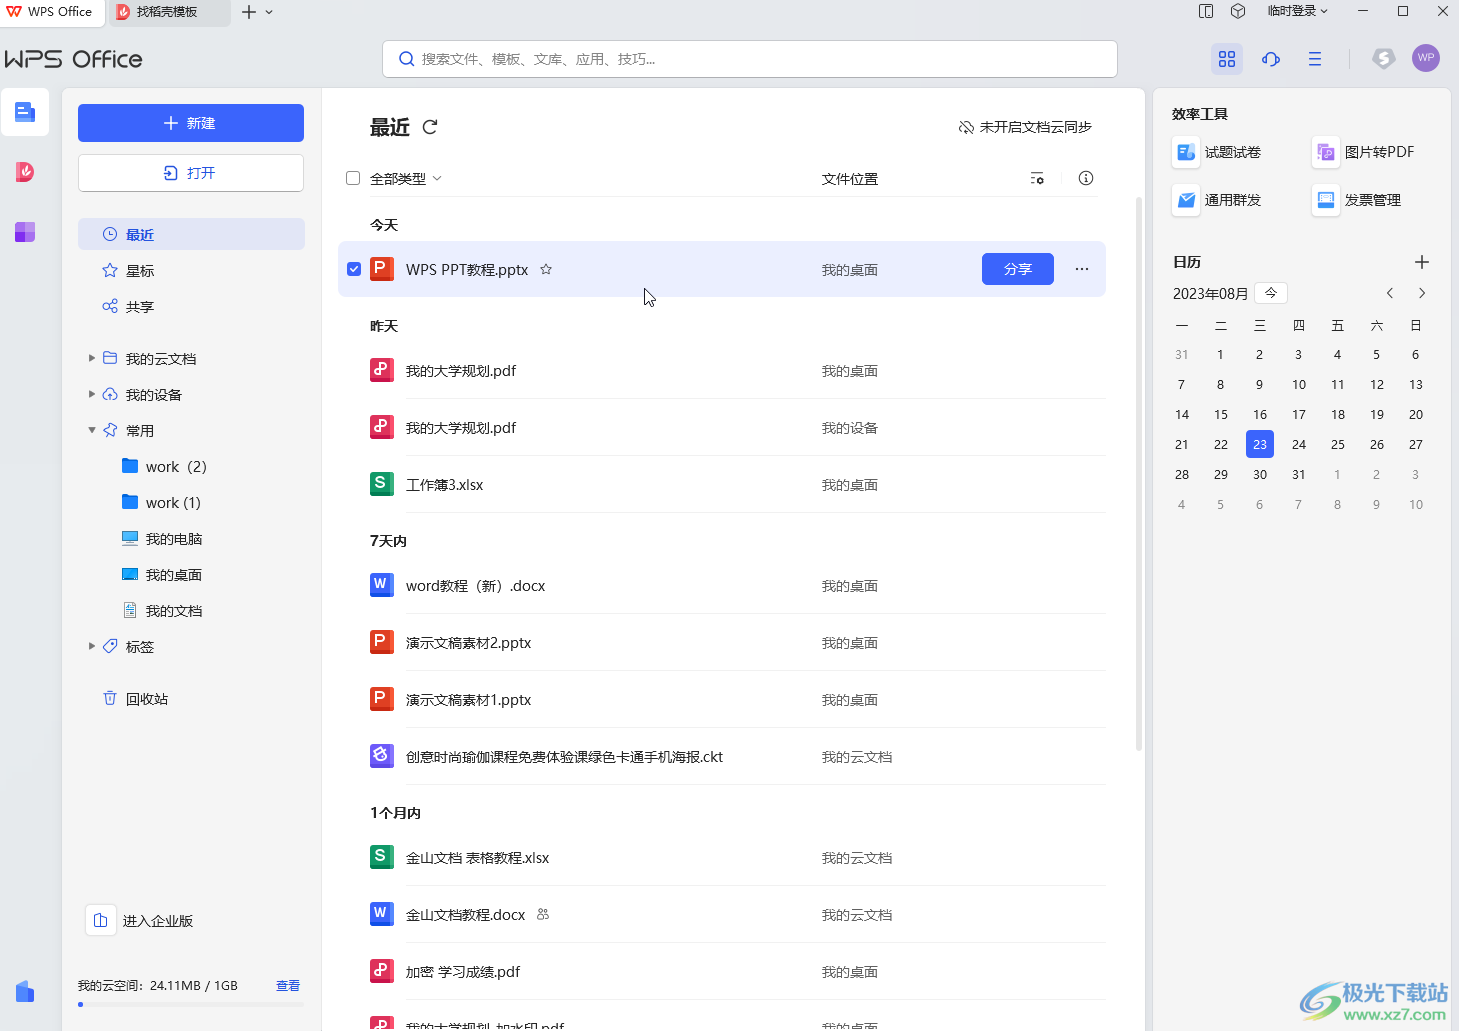
Task: Click the shared-people icon beside 金山文档教程.docx
Action: [x=543, y=914]
